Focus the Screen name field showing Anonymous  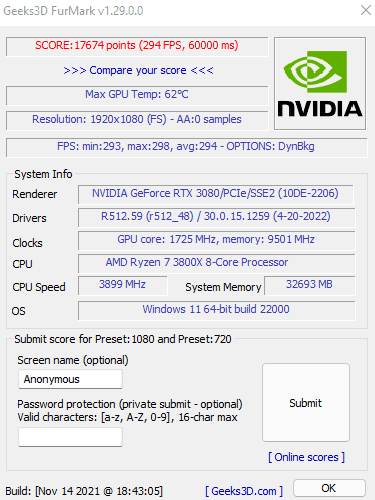click(70, 379)
